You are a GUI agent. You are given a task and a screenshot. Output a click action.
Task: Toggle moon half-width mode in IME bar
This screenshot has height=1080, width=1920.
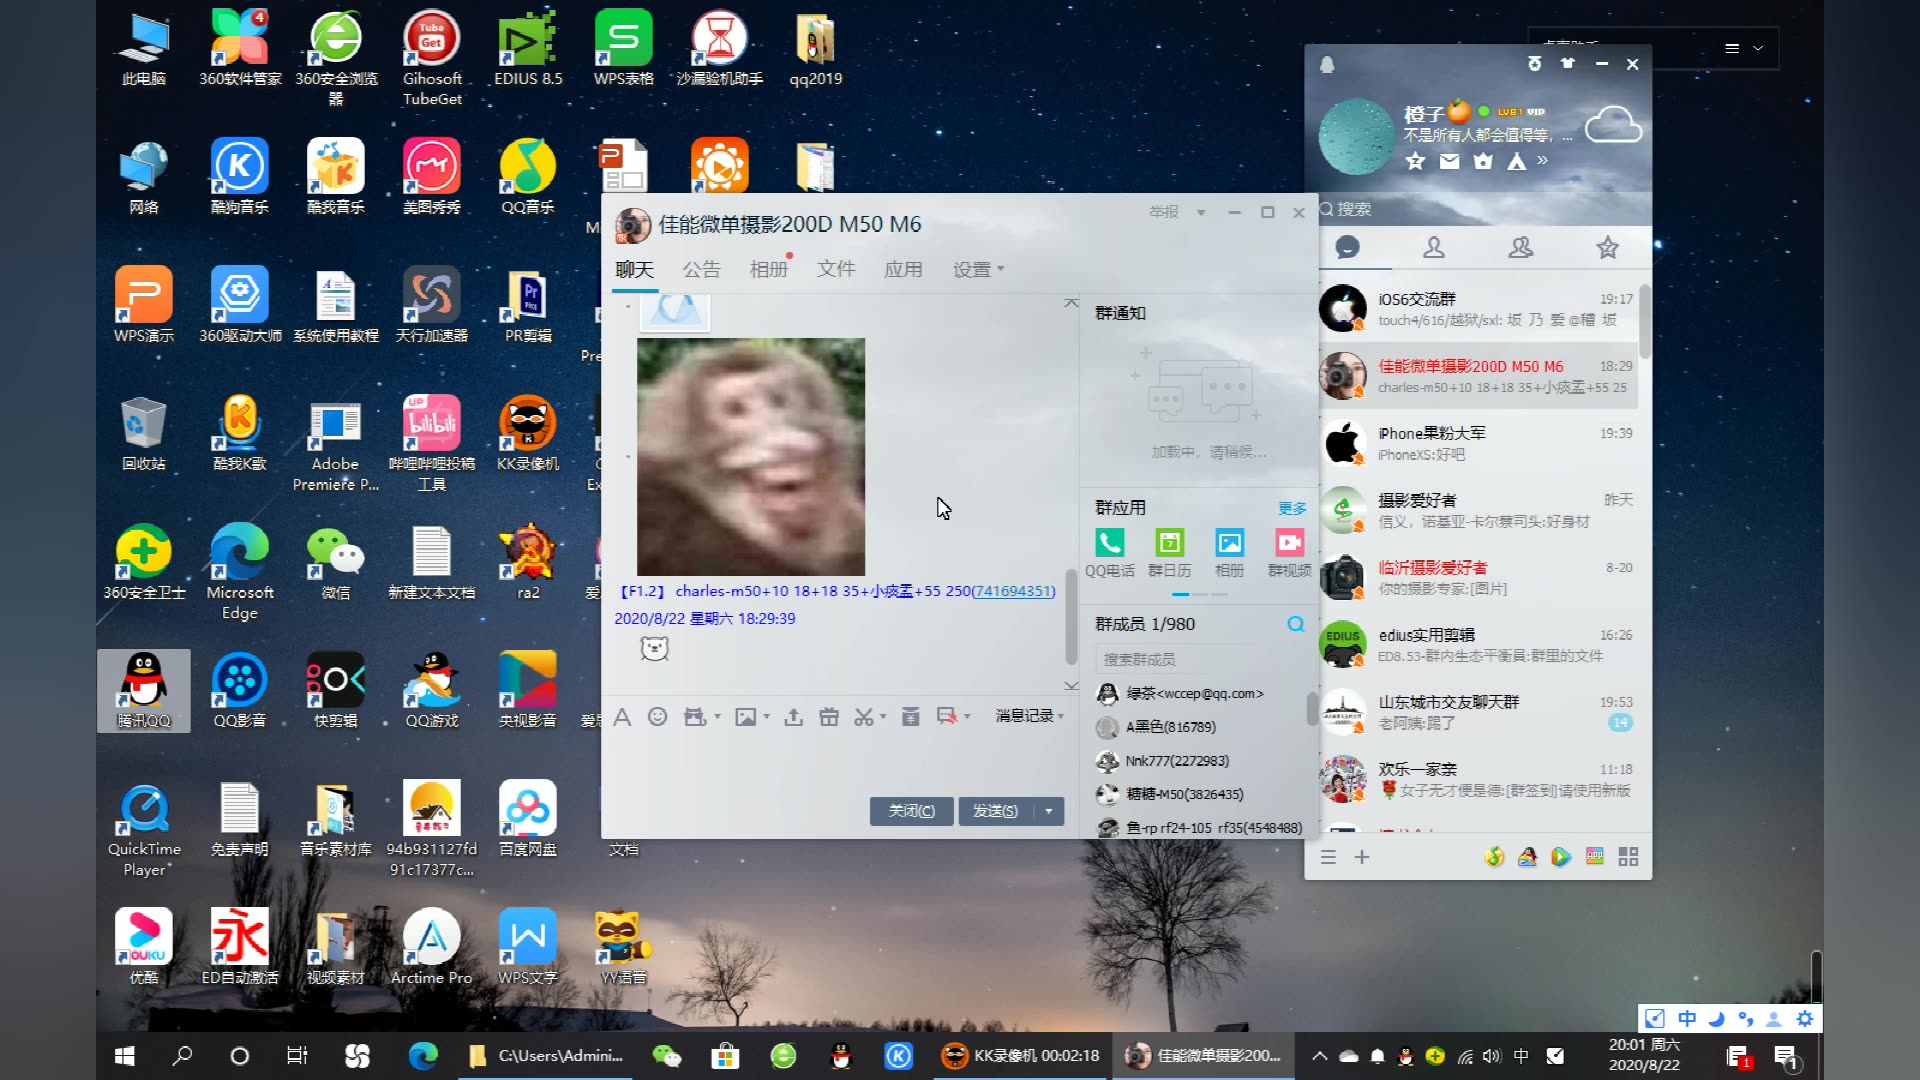pos(1717,1018)
